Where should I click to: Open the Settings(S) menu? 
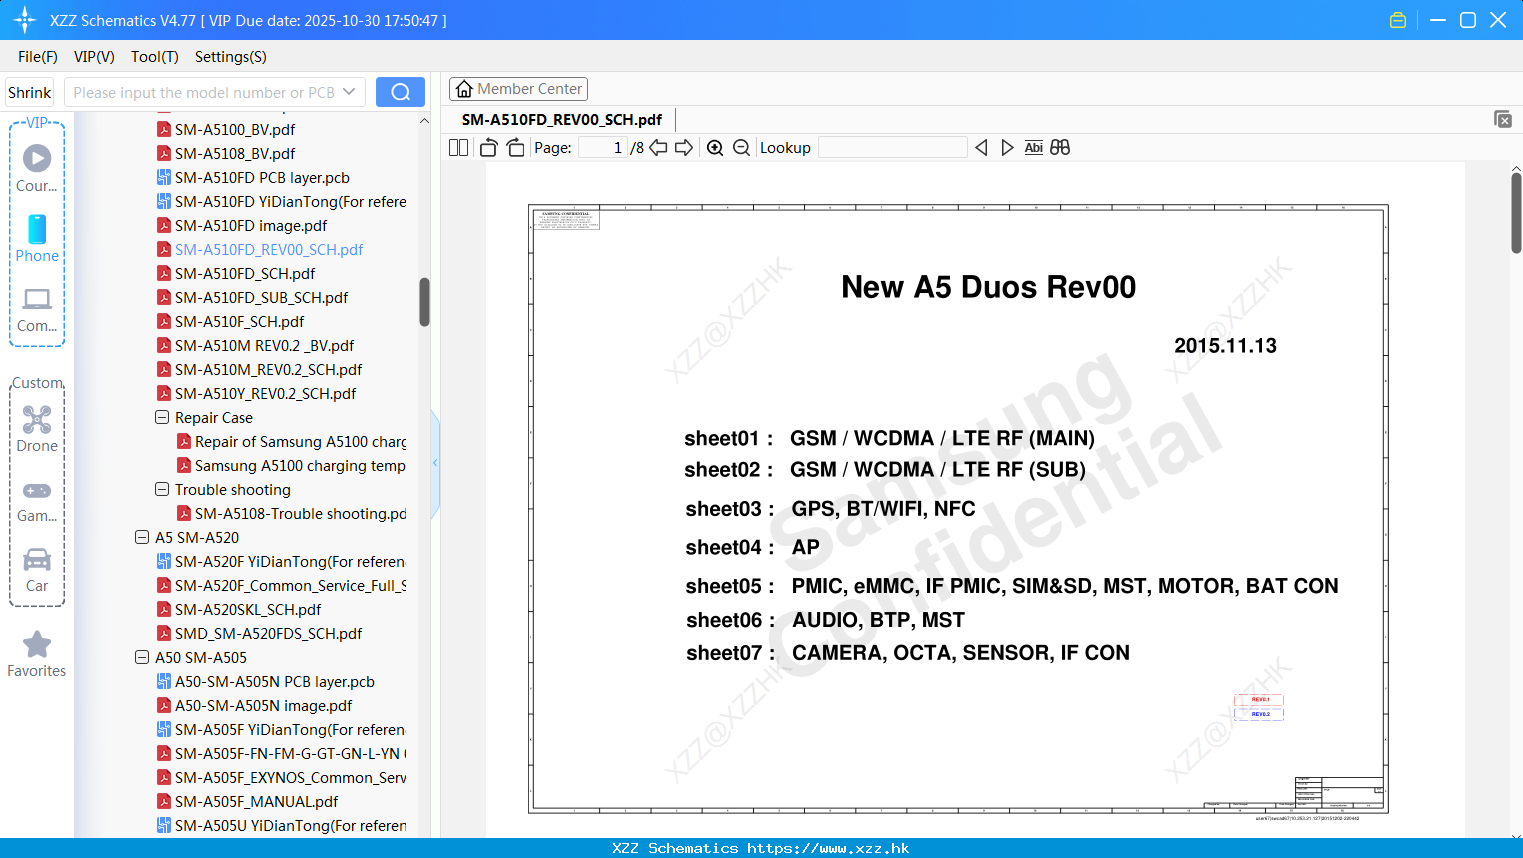click(231, 57)
